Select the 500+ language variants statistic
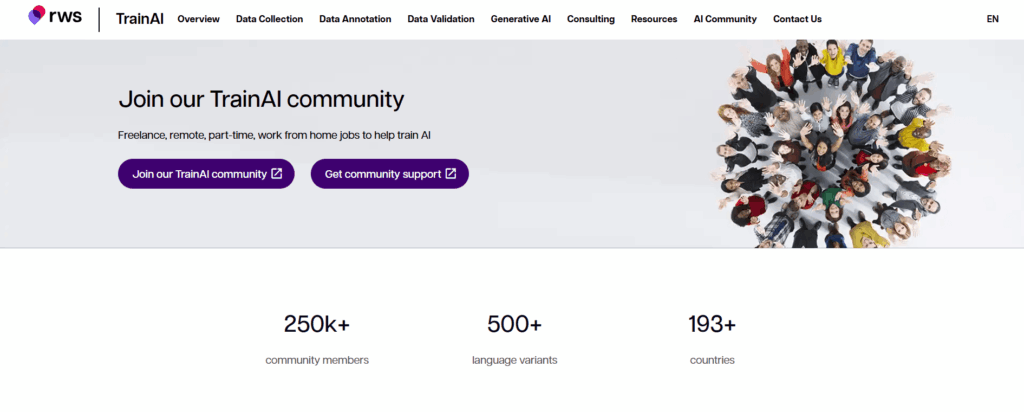 [514, 338]
